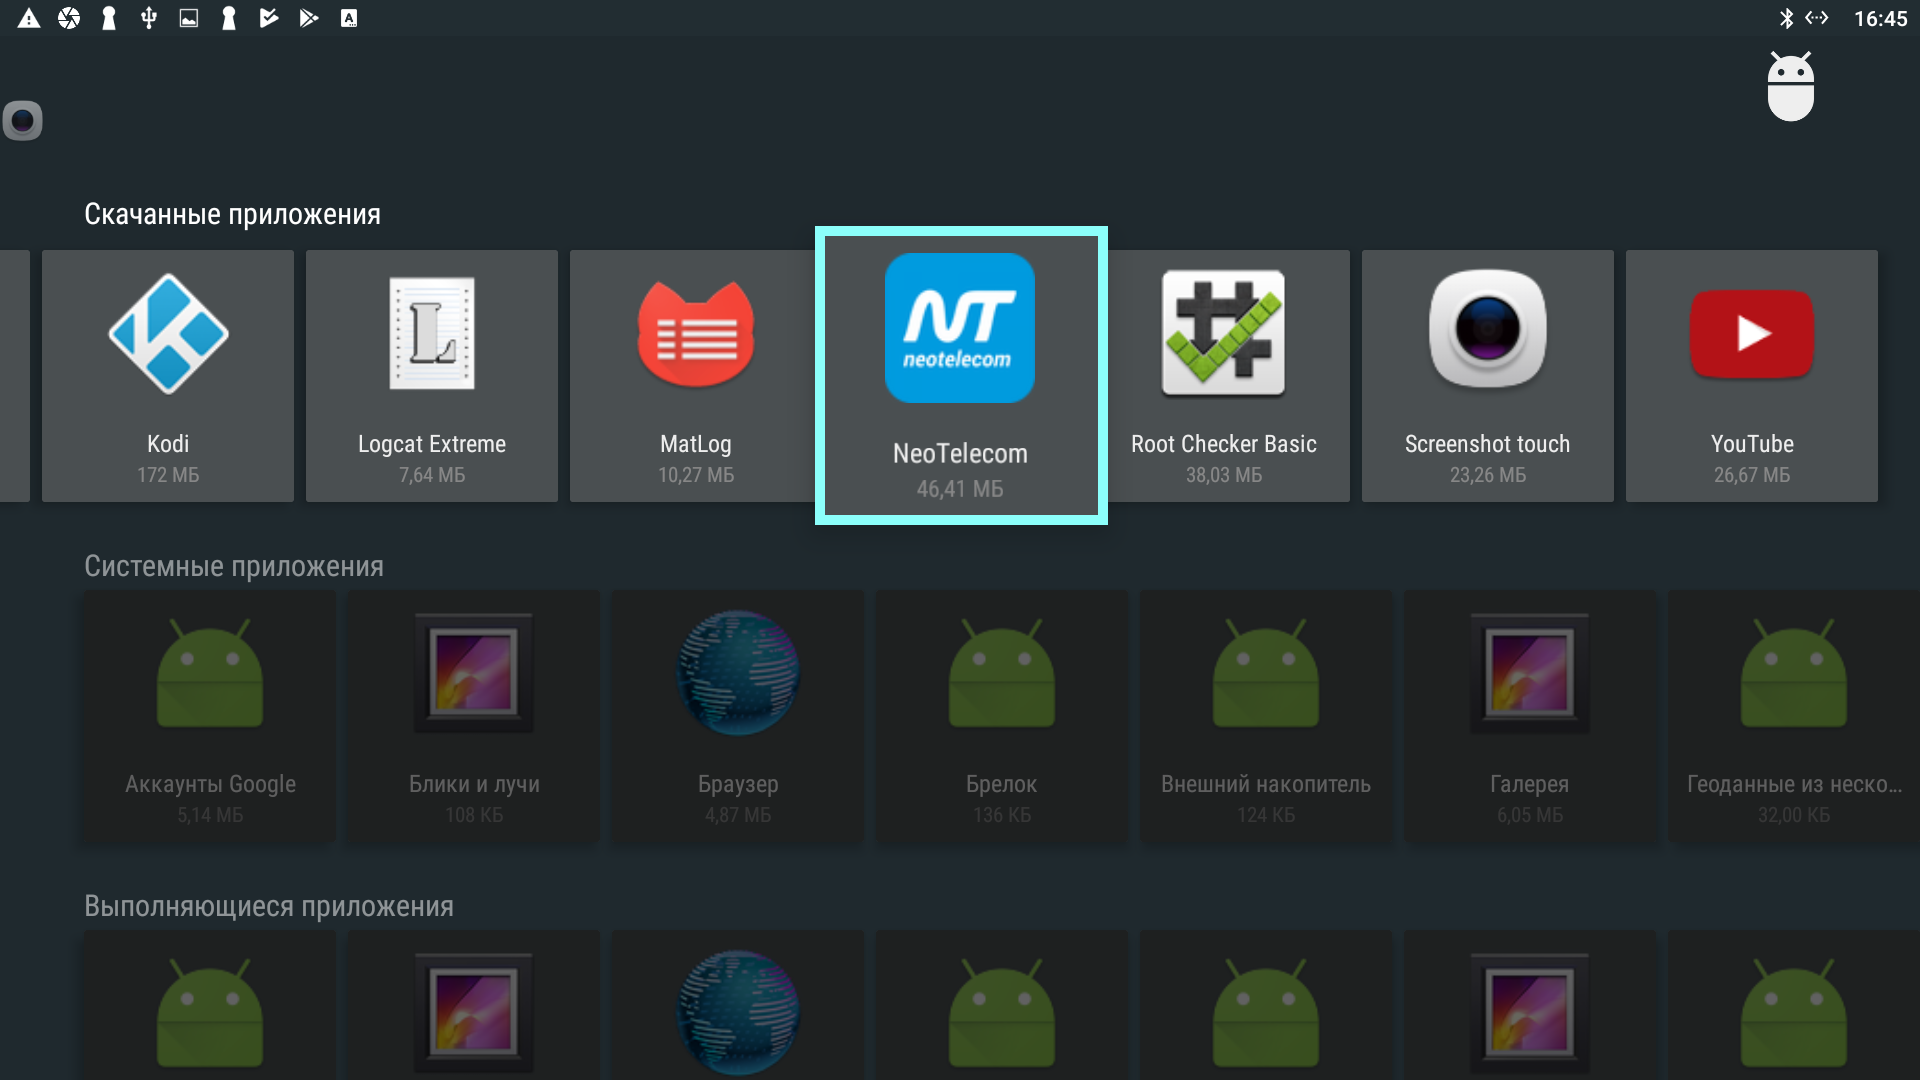
Task: Open the Галерея picture icon
Action: (x=1530, y=673)
